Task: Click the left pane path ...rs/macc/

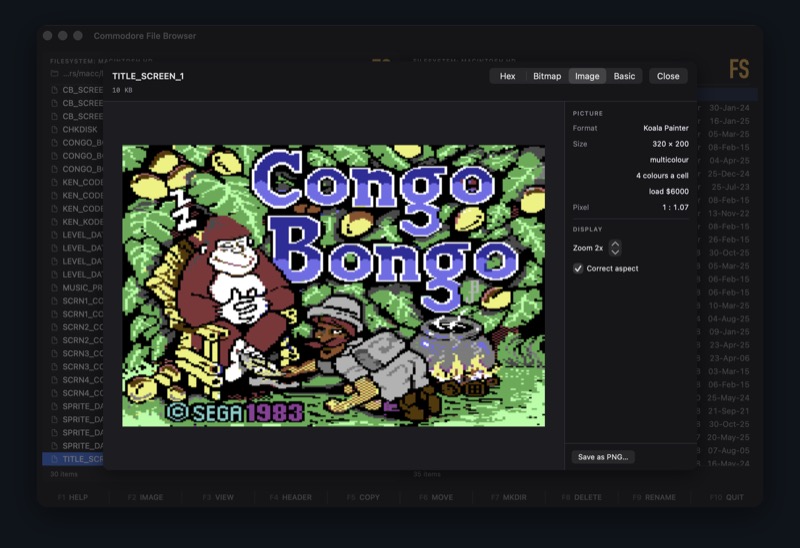Action: click(x=83, y=74)
